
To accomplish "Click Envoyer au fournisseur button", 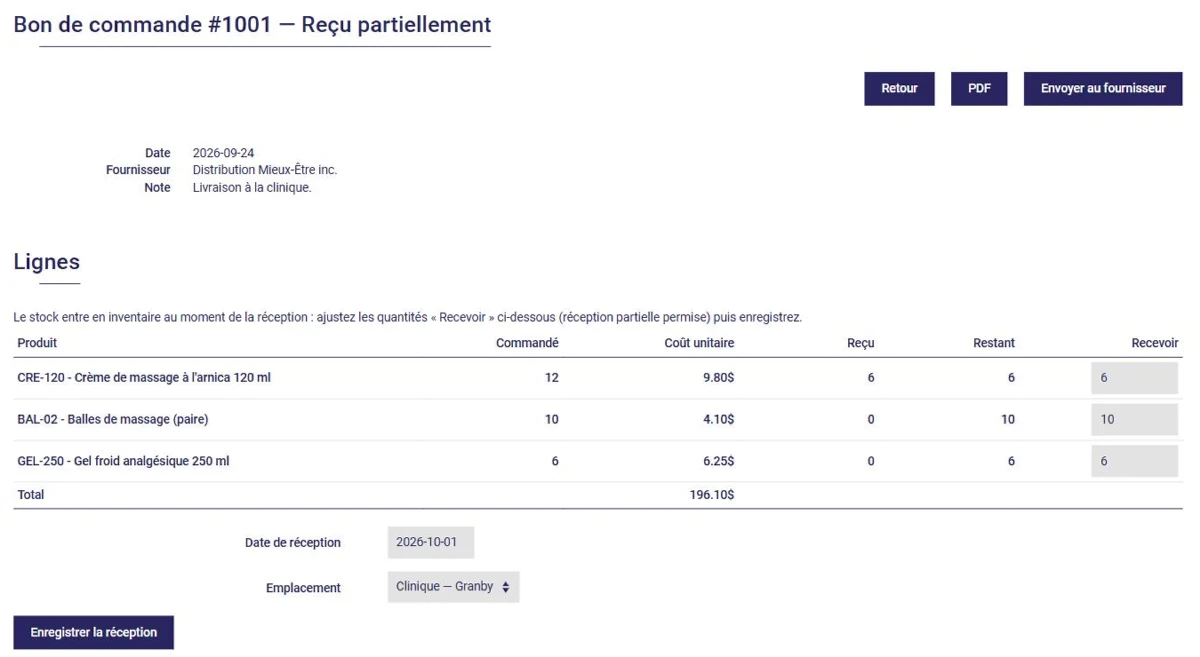I will click(x=1103, y=88).
